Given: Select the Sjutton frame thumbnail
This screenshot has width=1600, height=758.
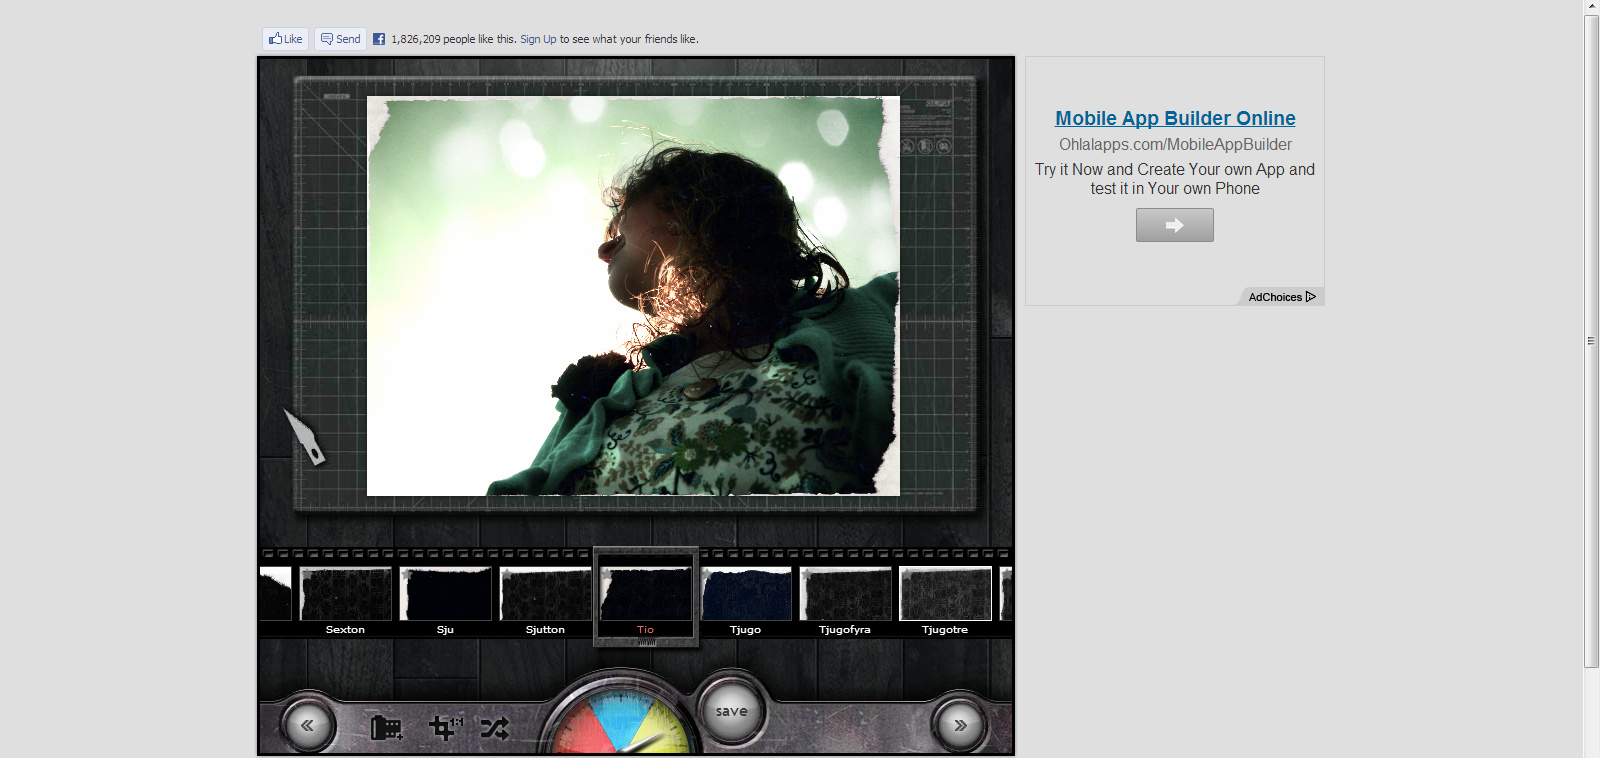Looking at the screenshot, I should 545,594.
